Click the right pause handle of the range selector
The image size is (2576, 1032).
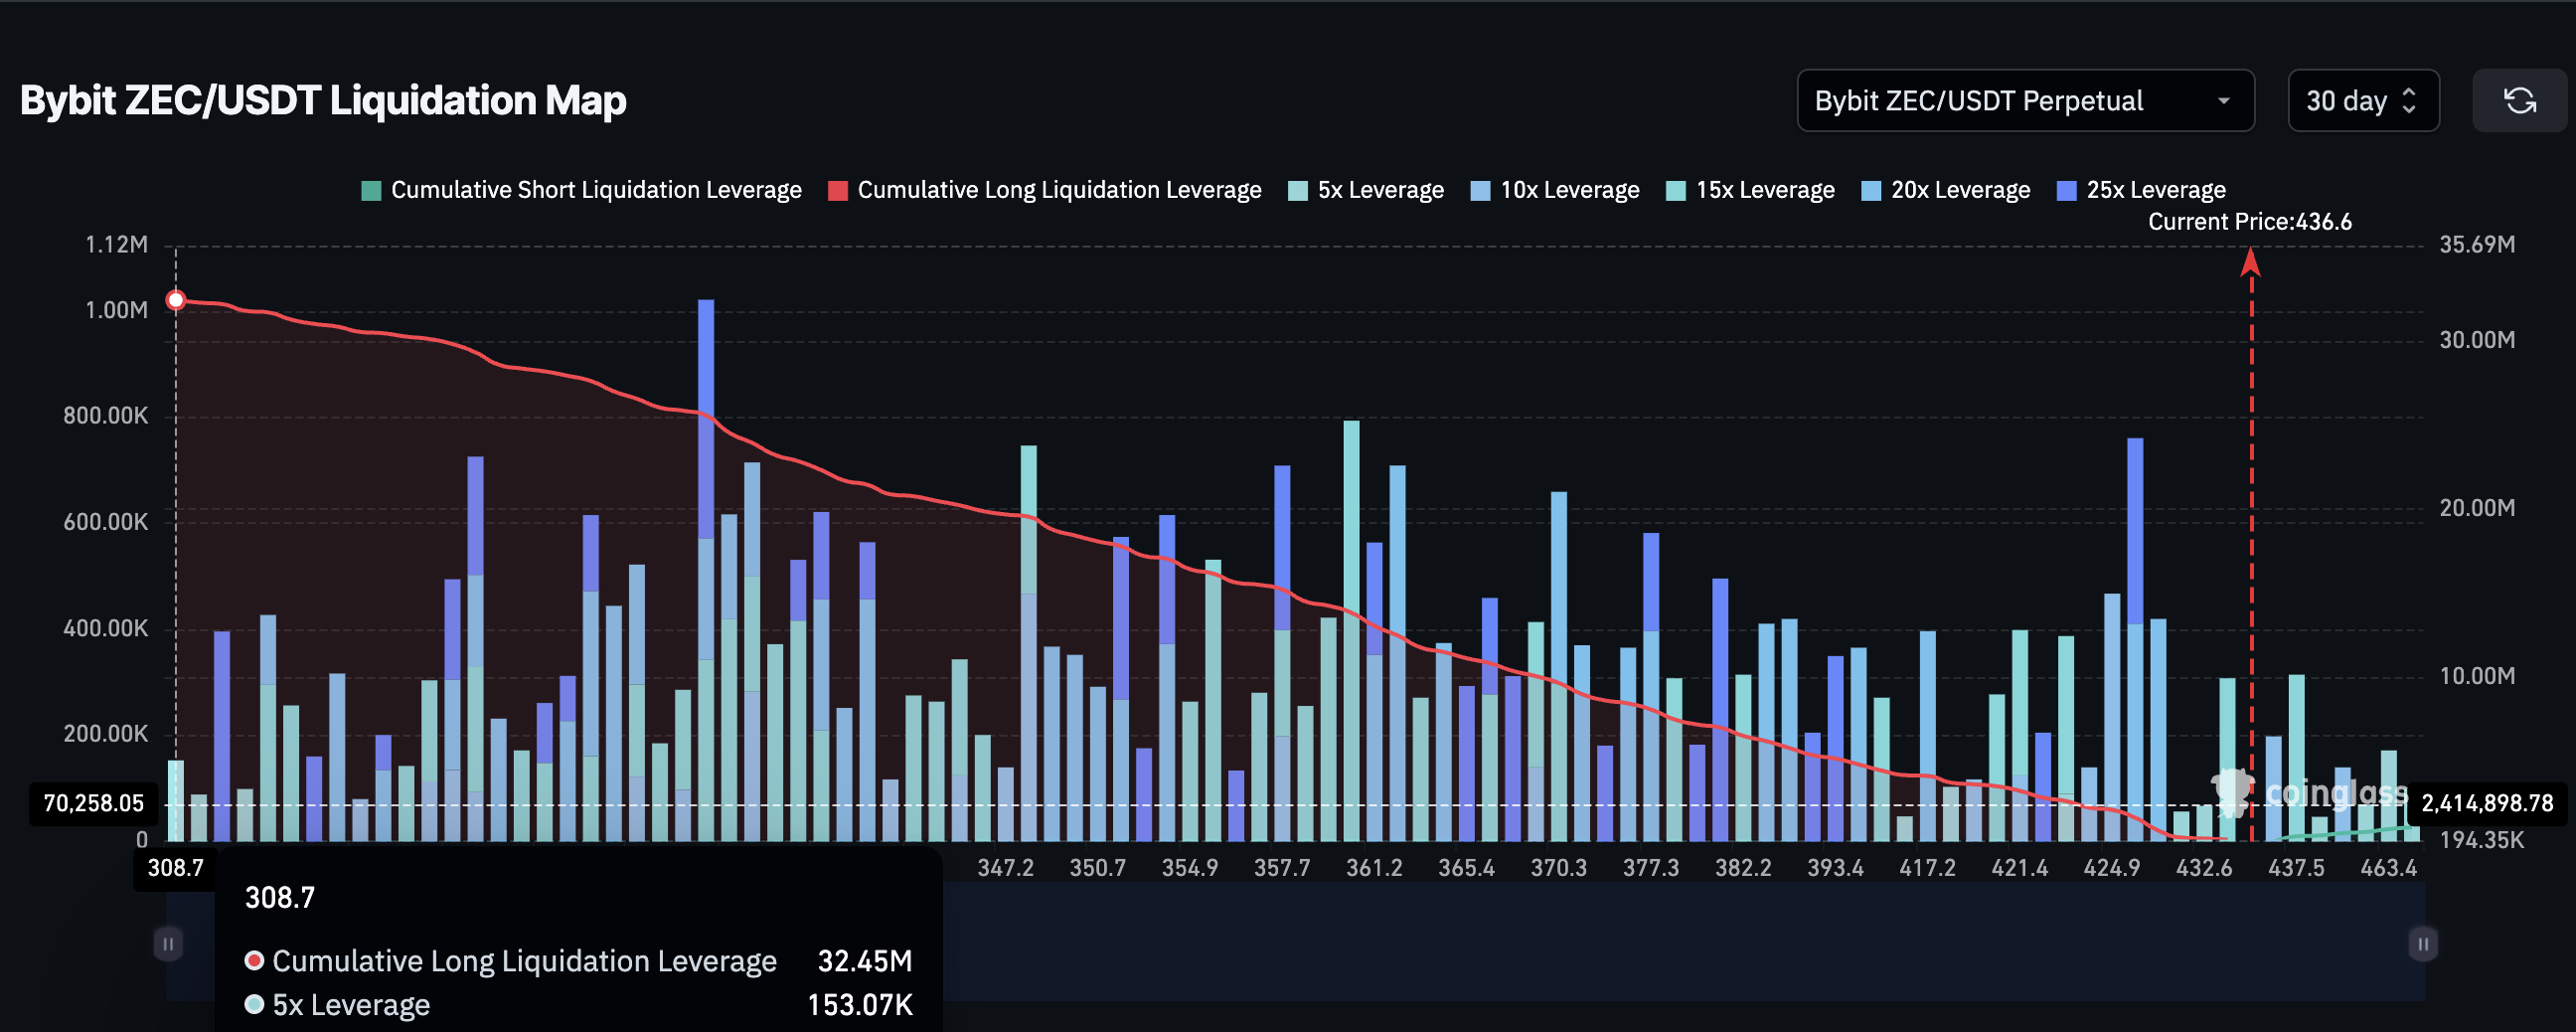(2423, 942)
